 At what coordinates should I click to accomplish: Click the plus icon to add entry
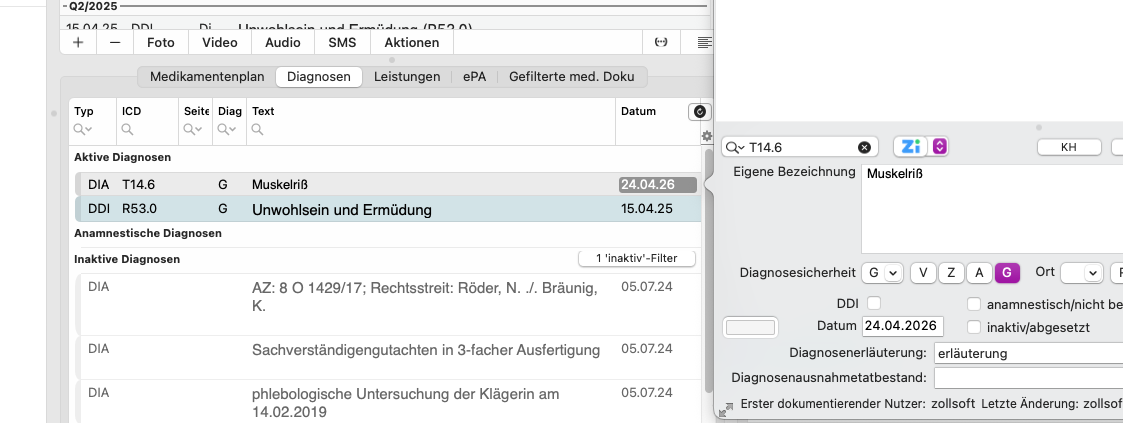78,42
